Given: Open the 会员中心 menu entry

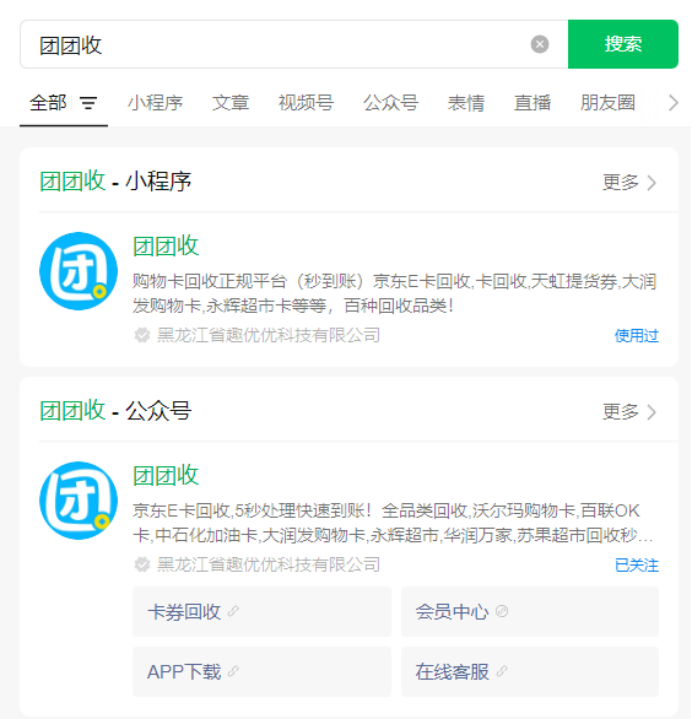Looking at the screenshot, I should (x=530, y=612).
